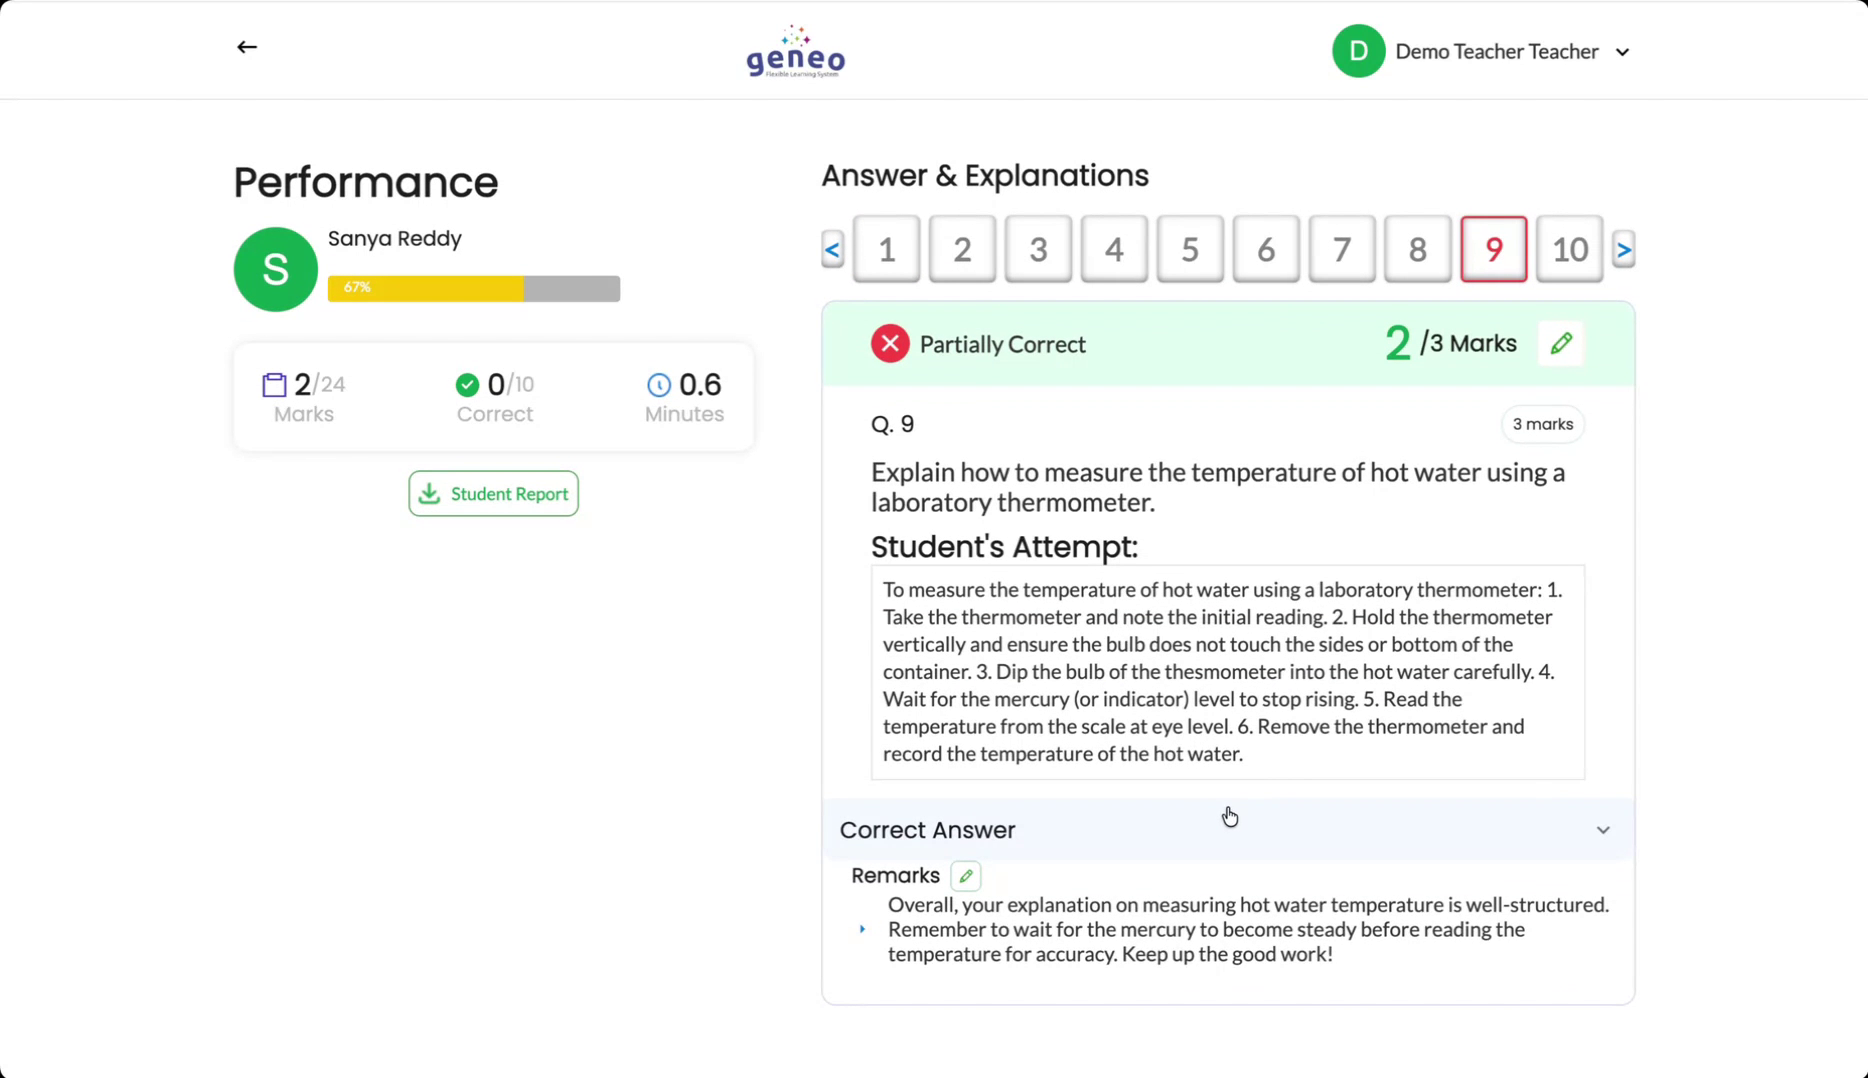Expand the Correct Answer section chevron
Image resolution: width=1868 pixels, height=1078 pixels.
coord(1602,830)
